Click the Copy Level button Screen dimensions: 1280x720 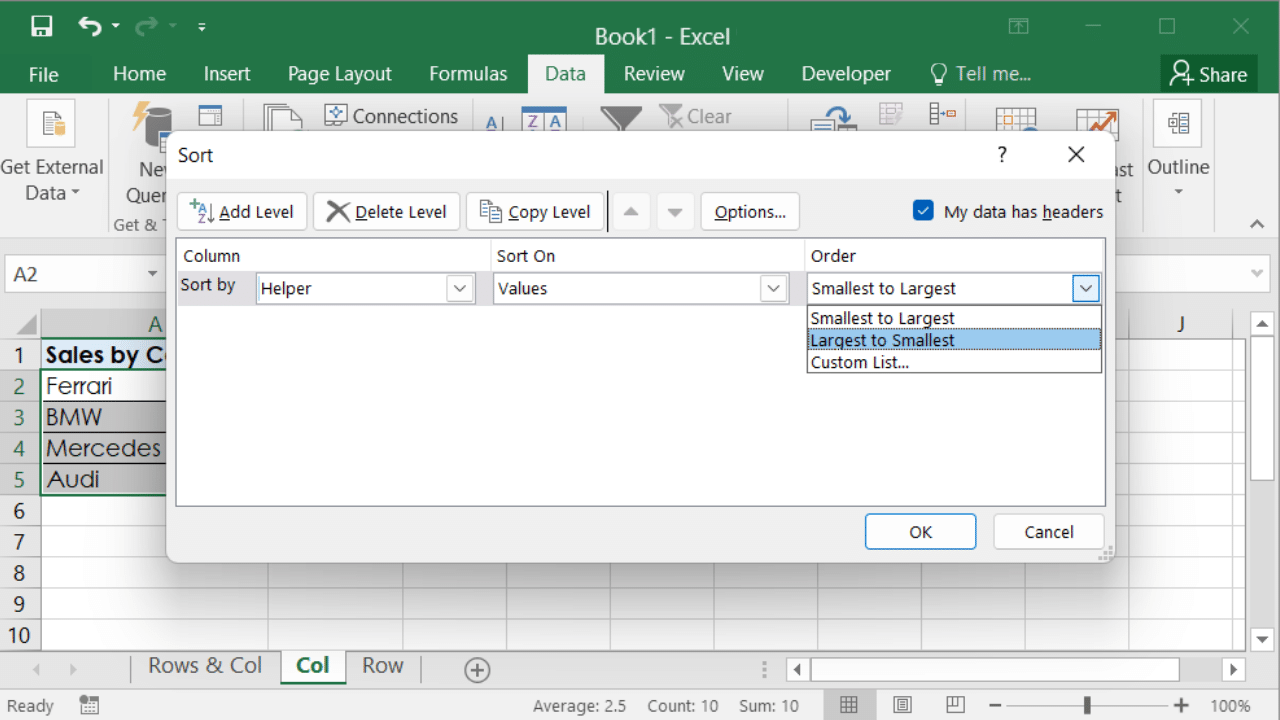[x=535, y=212]
